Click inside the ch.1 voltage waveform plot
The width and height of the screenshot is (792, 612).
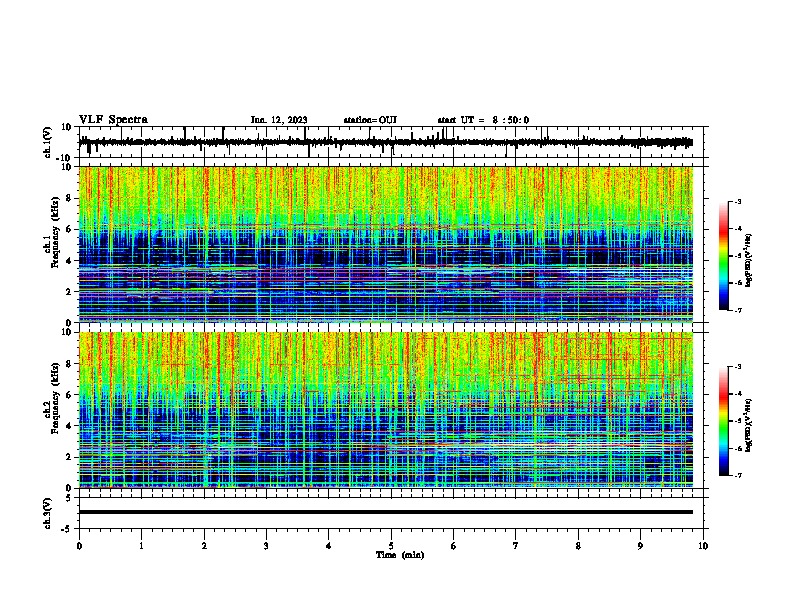tap(393, 142)
